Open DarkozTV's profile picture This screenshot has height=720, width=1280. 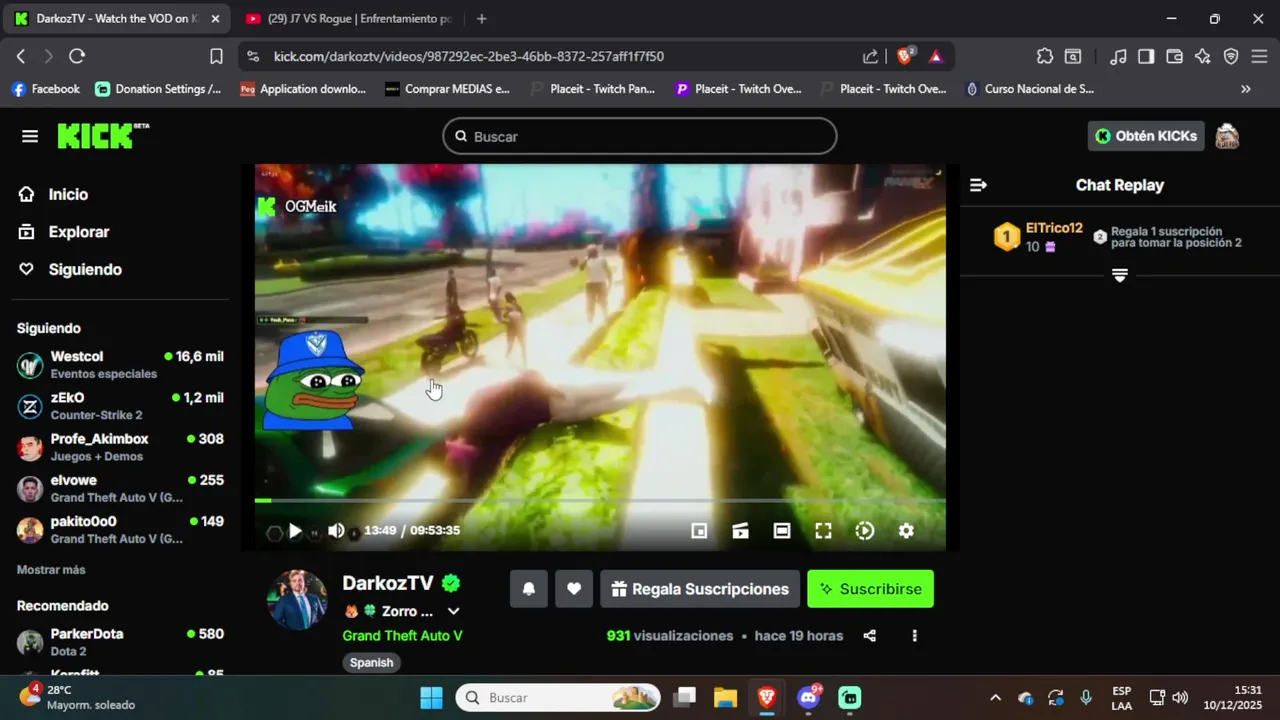(x=297, y=600)
